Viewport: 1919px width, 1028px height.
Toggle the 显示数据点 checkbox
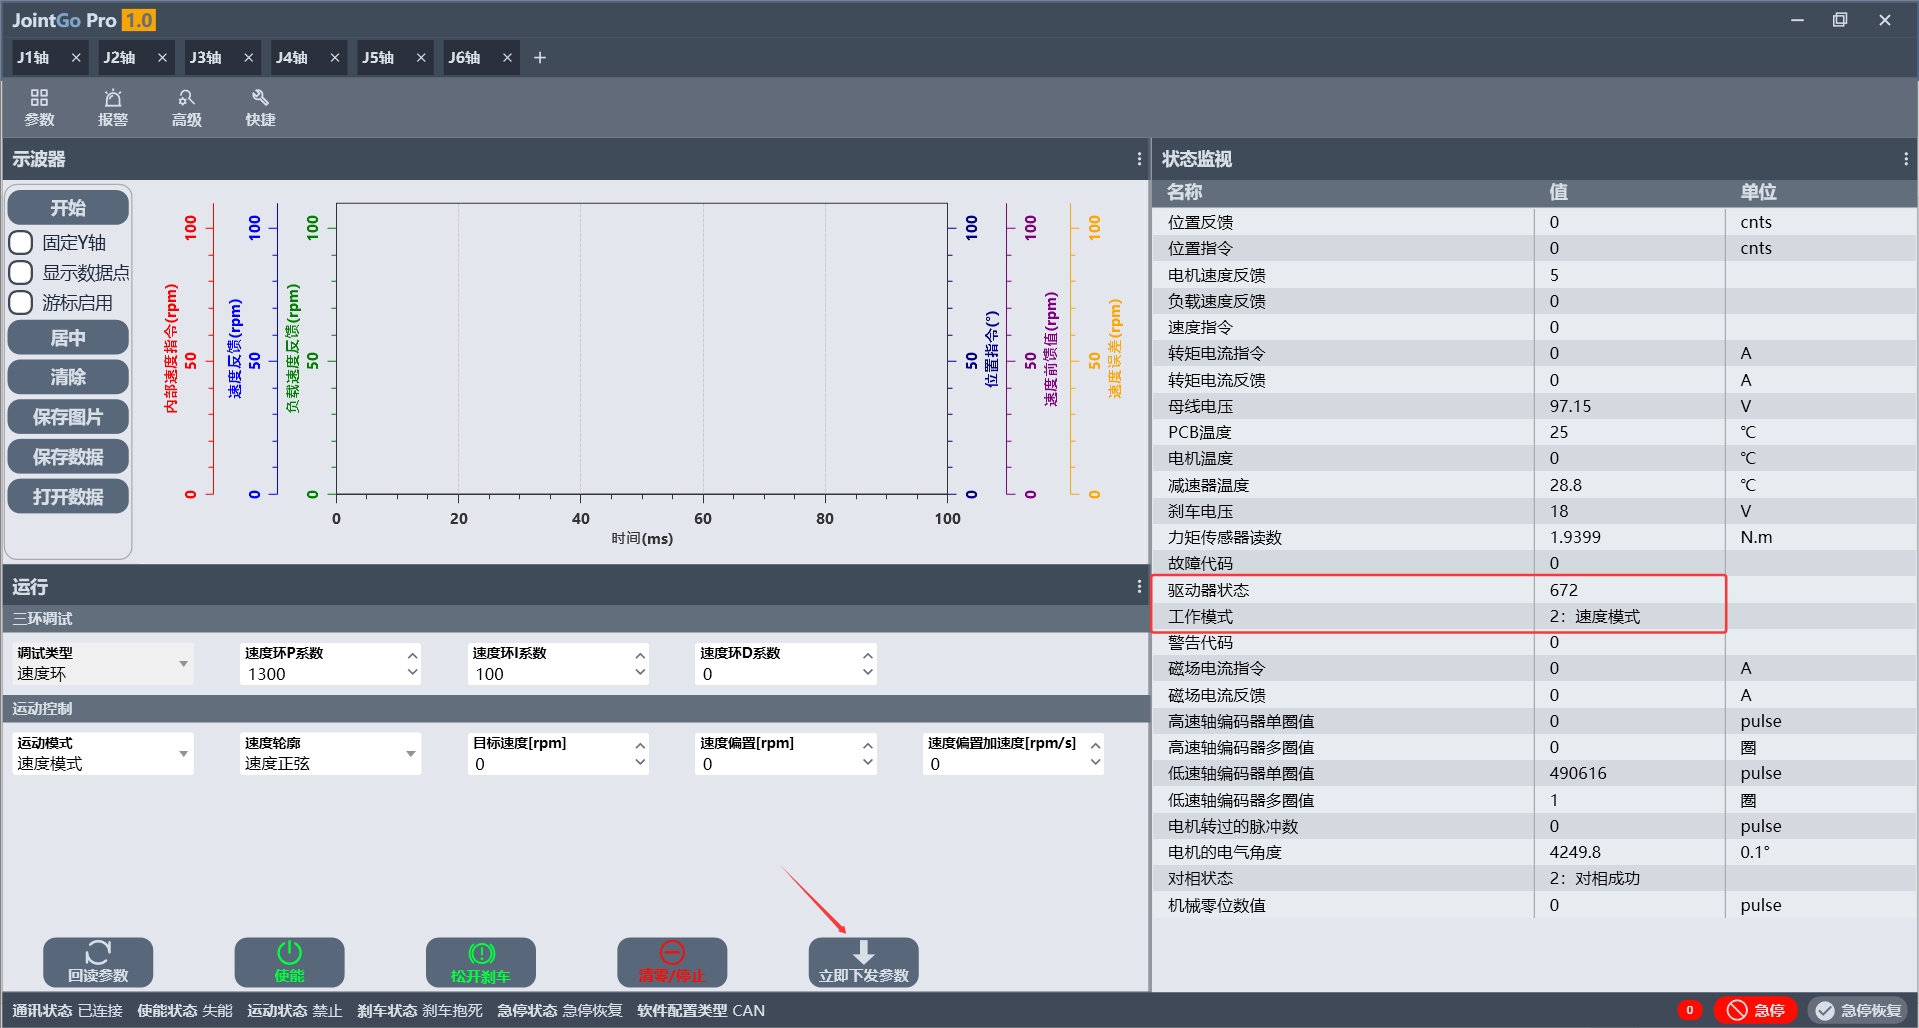[21, 273]
